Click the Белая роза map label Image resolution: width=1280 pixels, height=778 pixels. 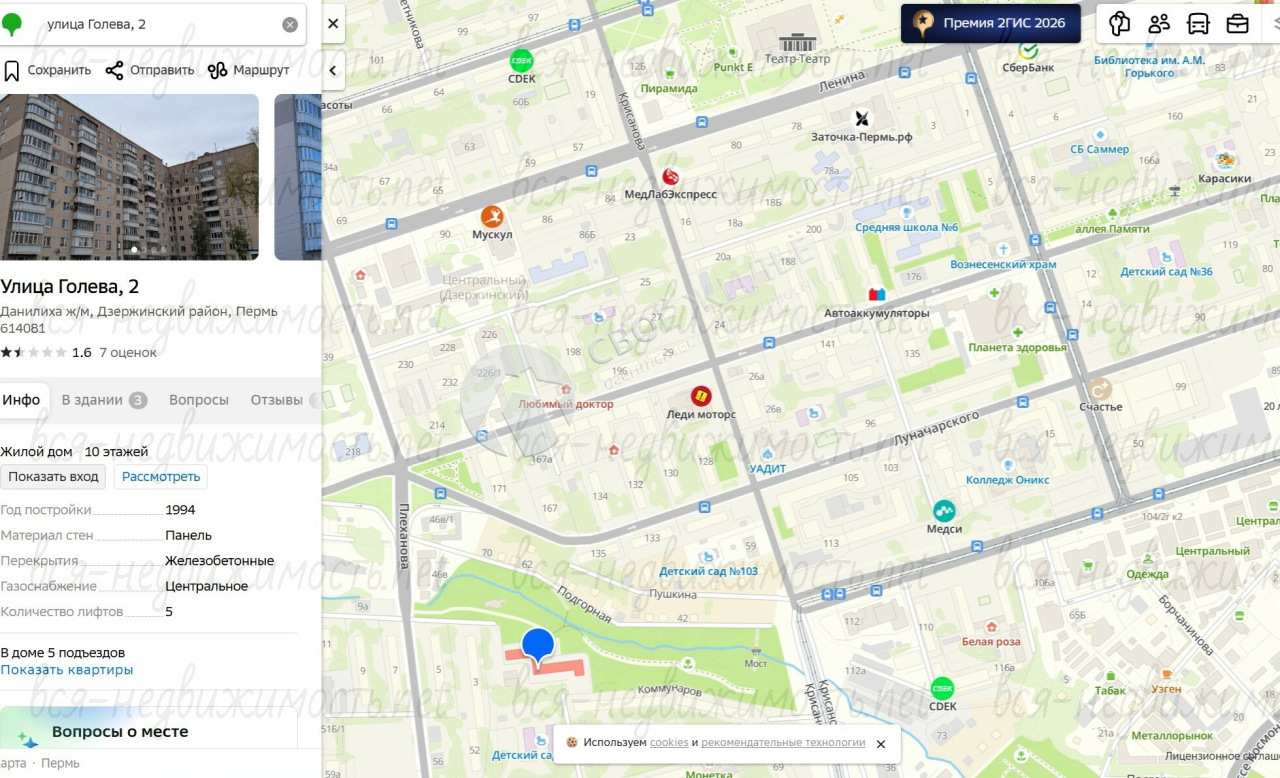pos(991,642)
